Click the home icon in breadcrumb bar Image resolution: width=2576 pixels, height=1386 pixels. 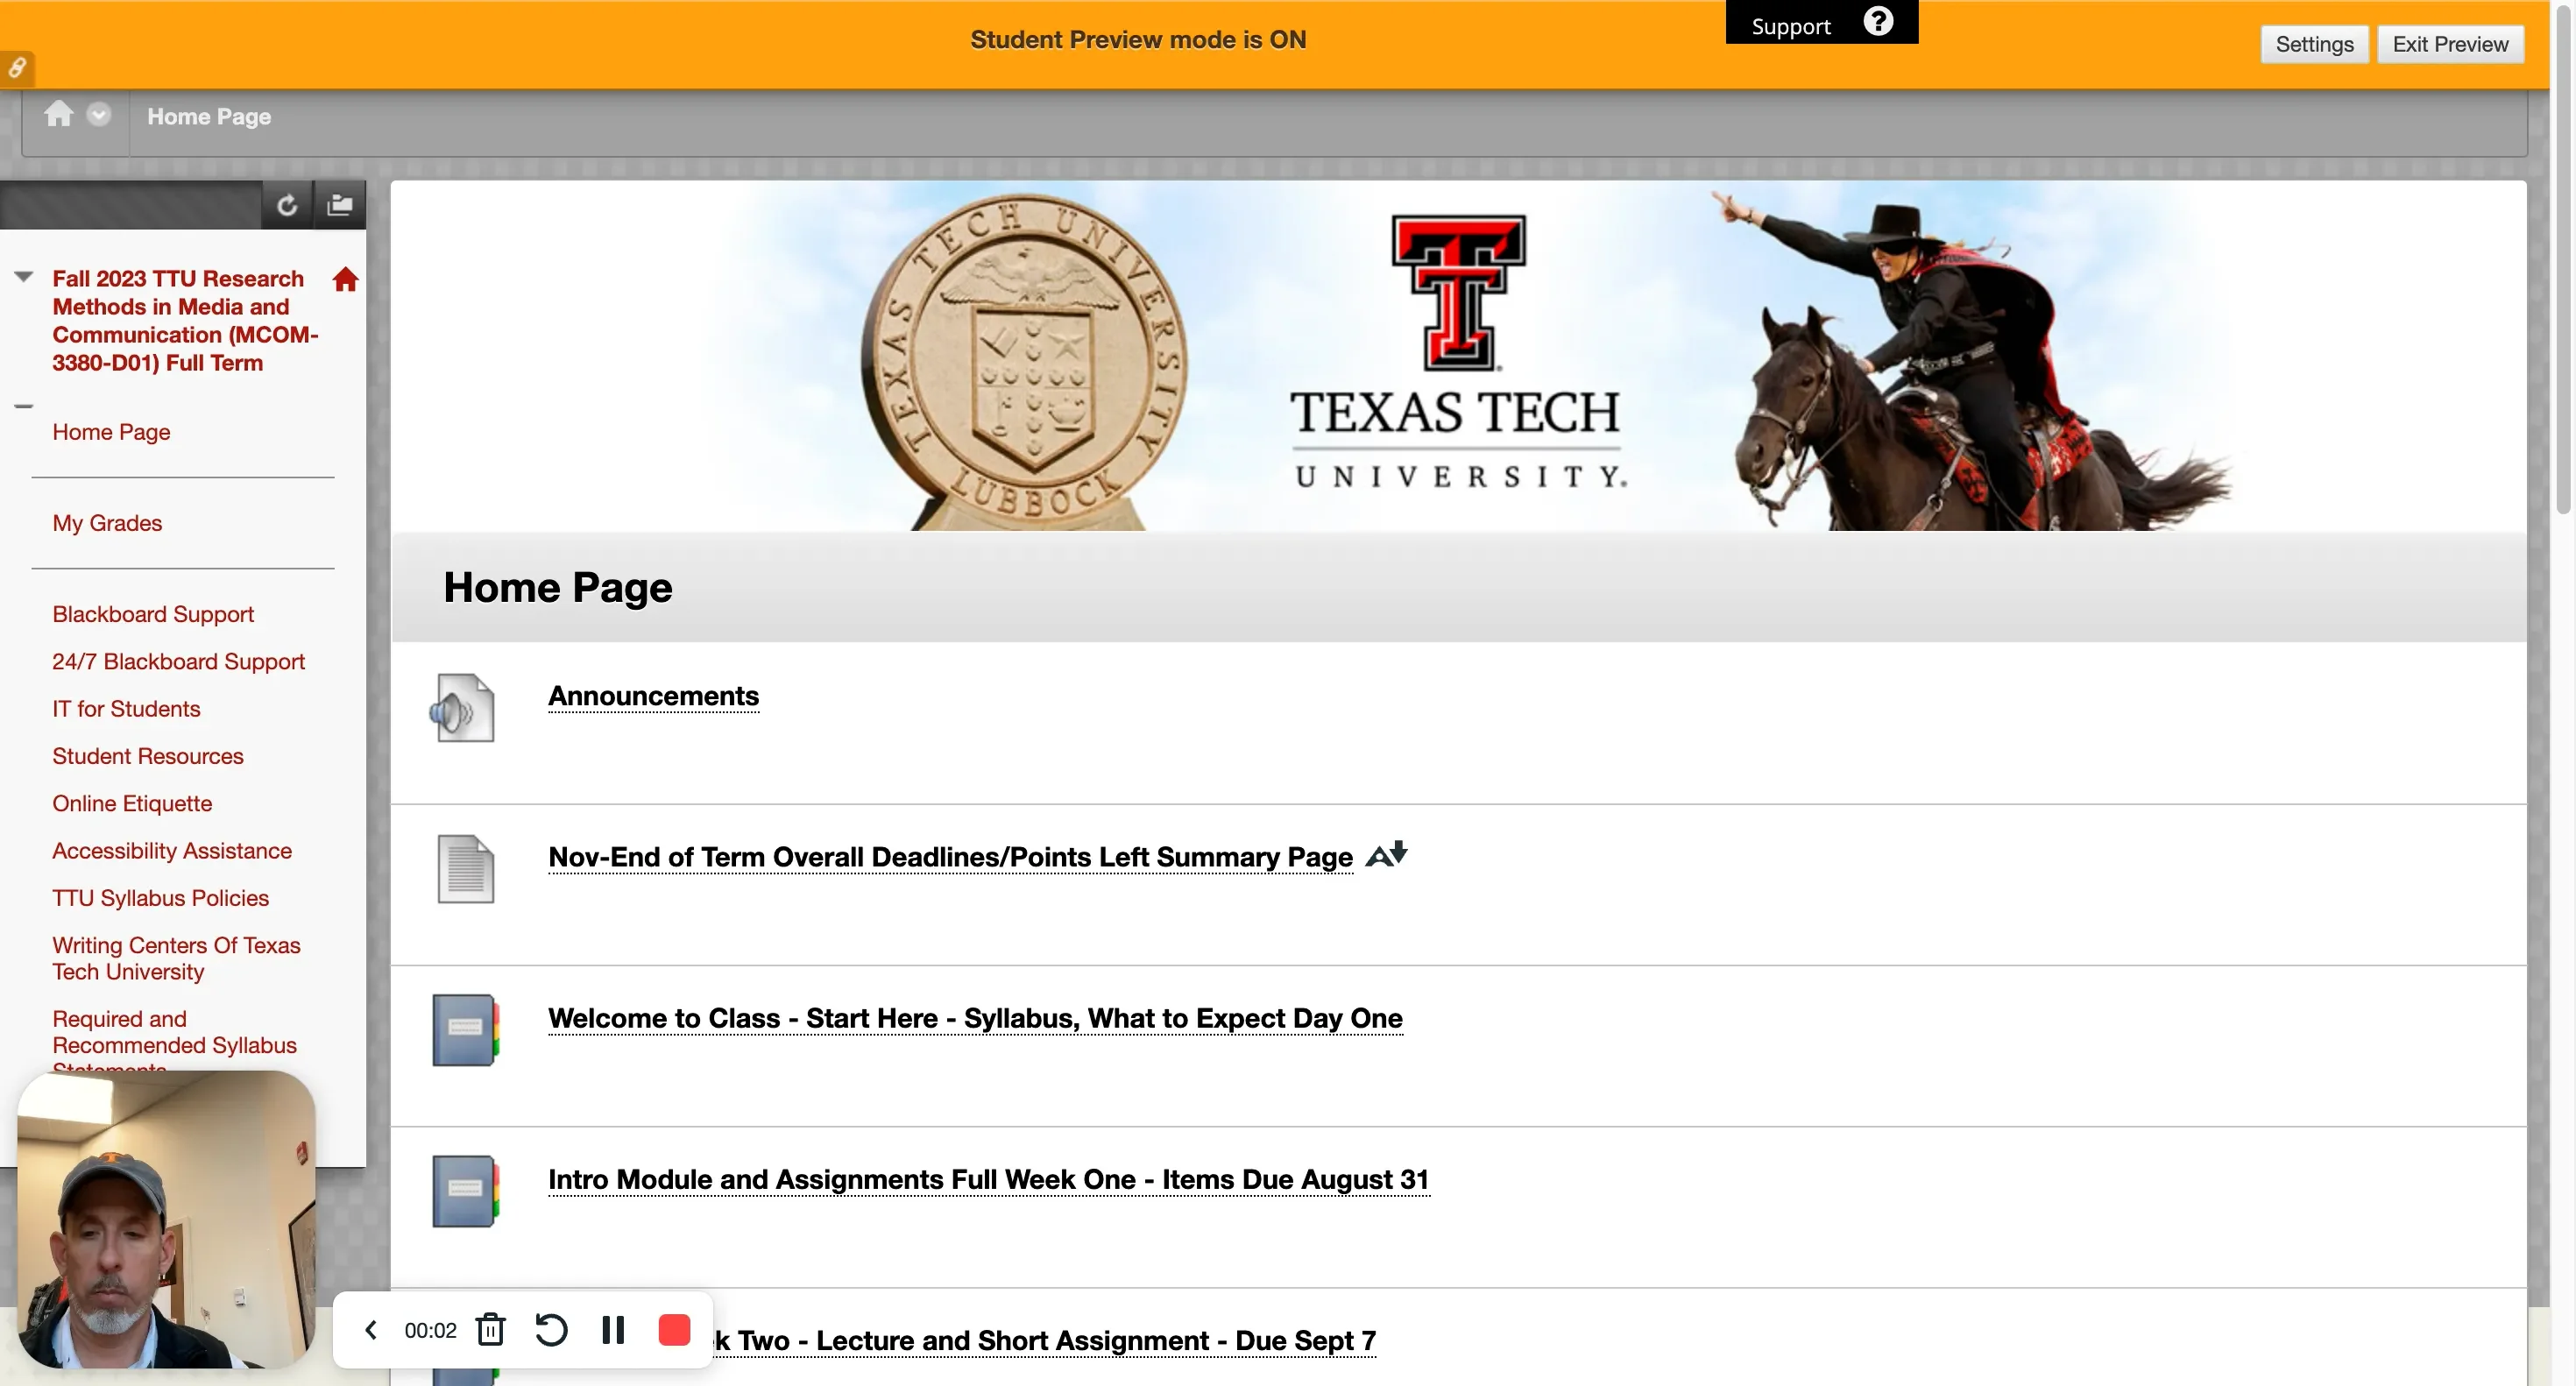[x=58, y=114]
